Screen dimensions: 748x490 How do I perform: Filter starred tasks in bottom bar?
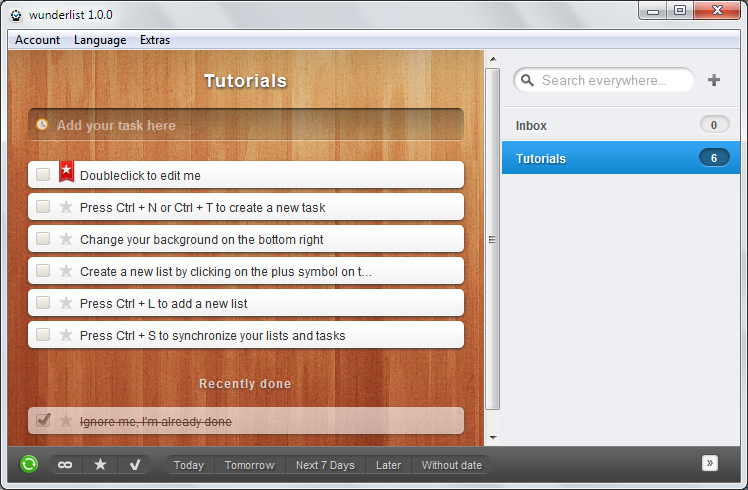click(100, 465)
